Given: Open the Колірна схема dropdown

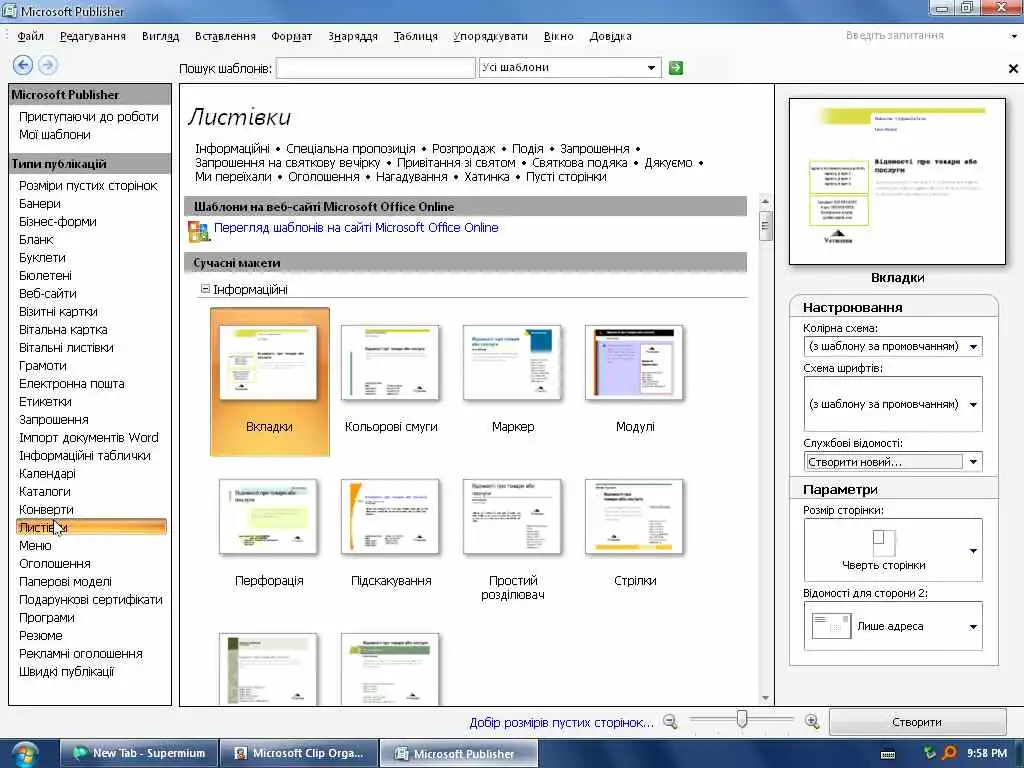Looking at the screenshot, I should (973, 347).
